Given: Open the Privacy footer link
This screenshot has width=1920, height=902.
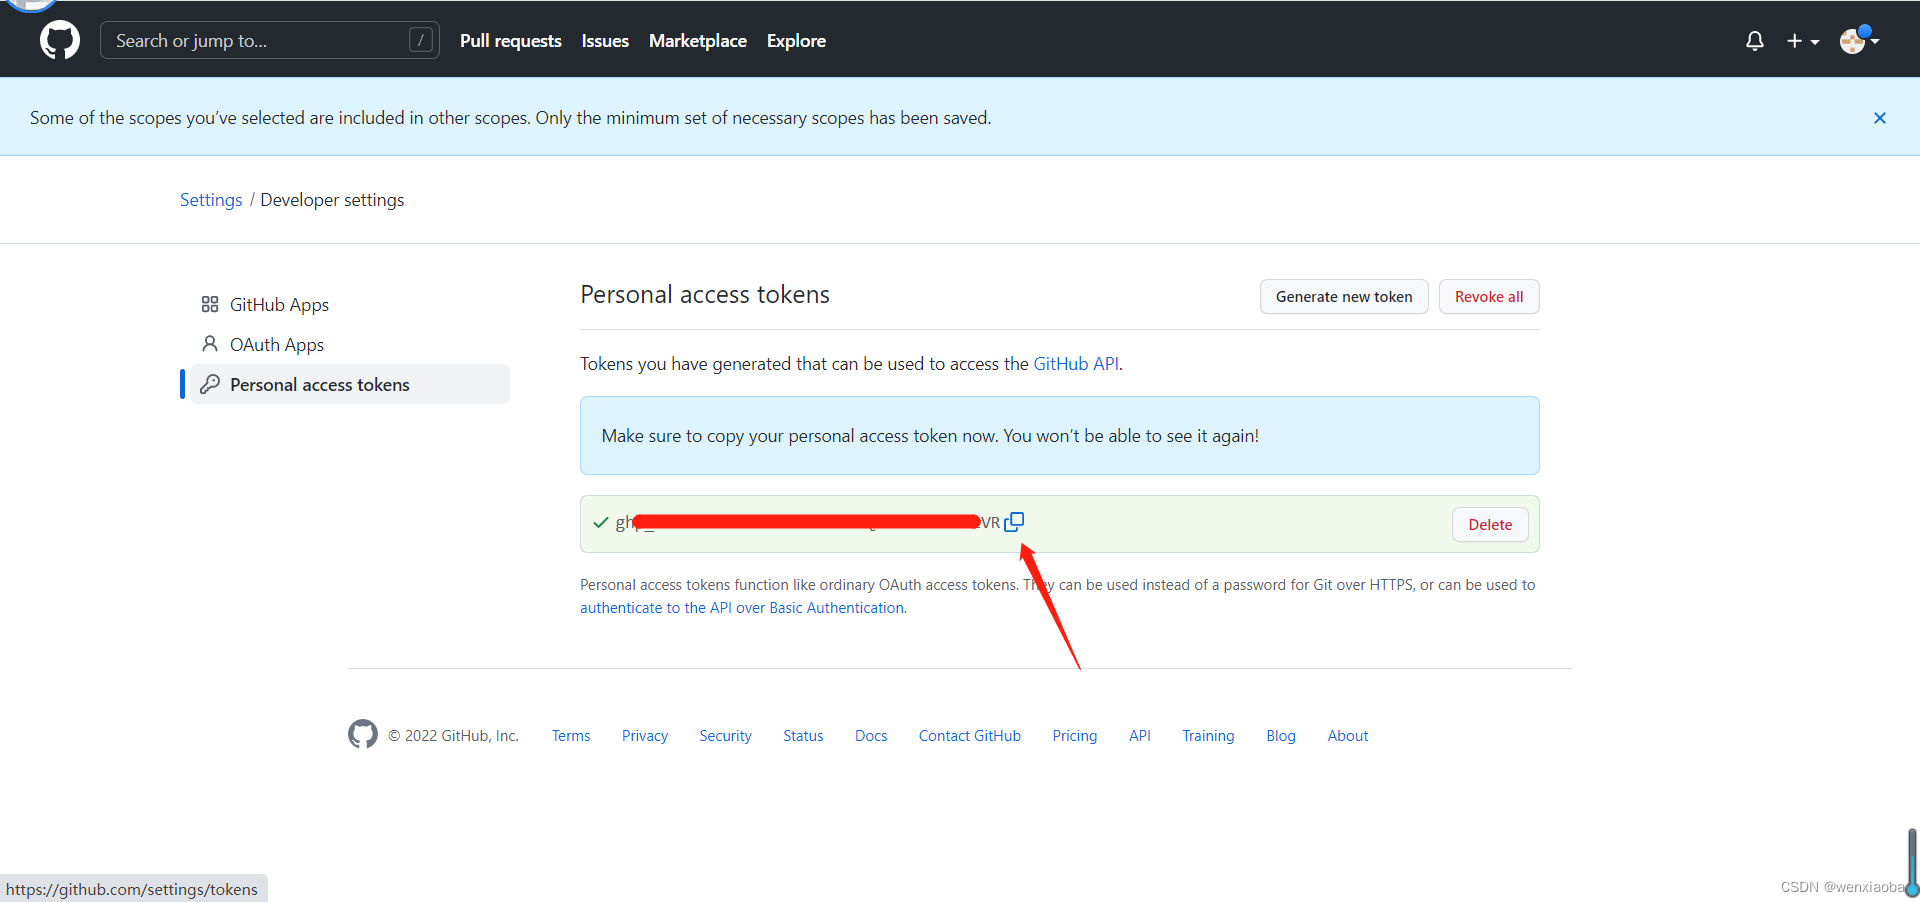Looking at the screenshot, I should [x=645, y=736].
